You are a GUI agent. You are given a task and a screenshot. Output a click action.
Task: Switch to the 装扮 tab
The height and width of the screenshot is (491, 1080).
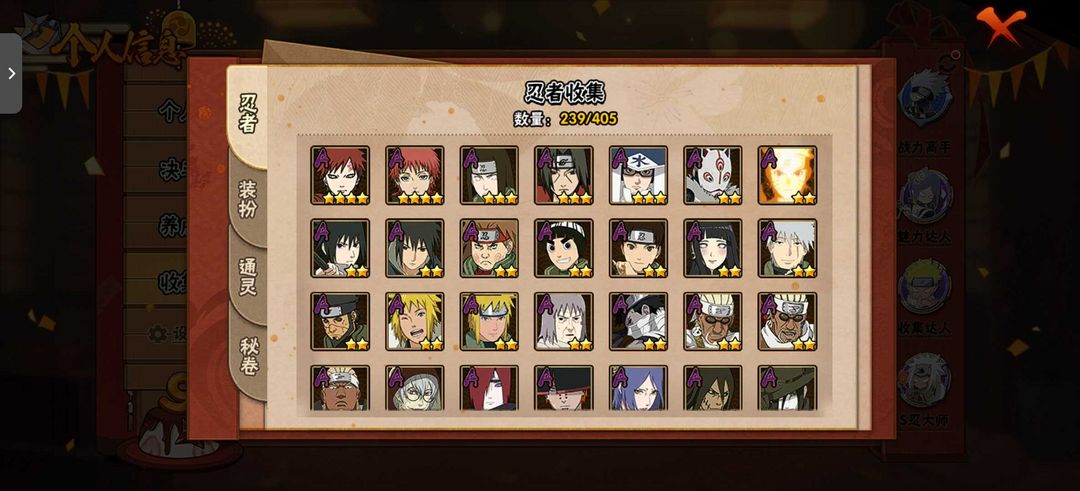(248, 200)
